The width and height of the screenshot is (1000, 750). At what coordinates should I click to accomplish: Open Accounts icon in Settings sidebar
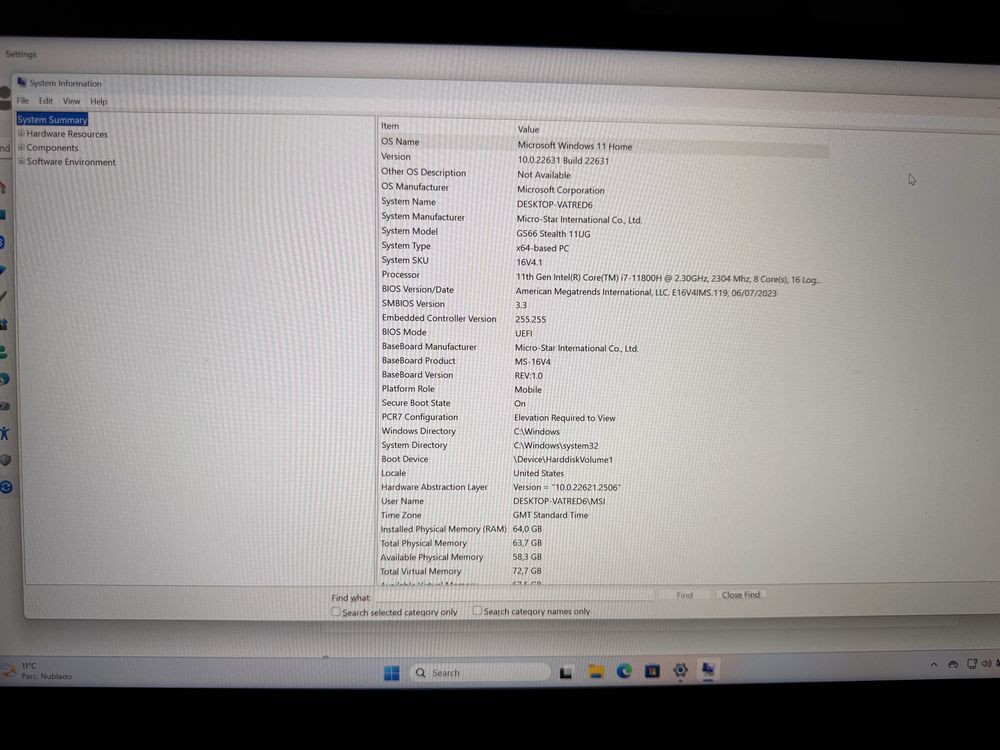[3, 351]
